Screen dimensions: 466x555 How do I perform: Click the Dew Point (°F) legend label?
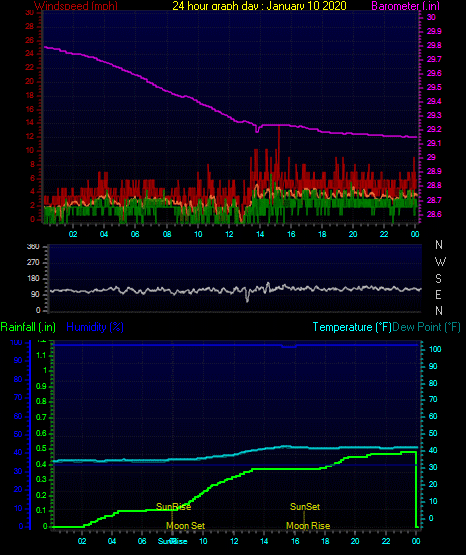click(x=426, y=327)
